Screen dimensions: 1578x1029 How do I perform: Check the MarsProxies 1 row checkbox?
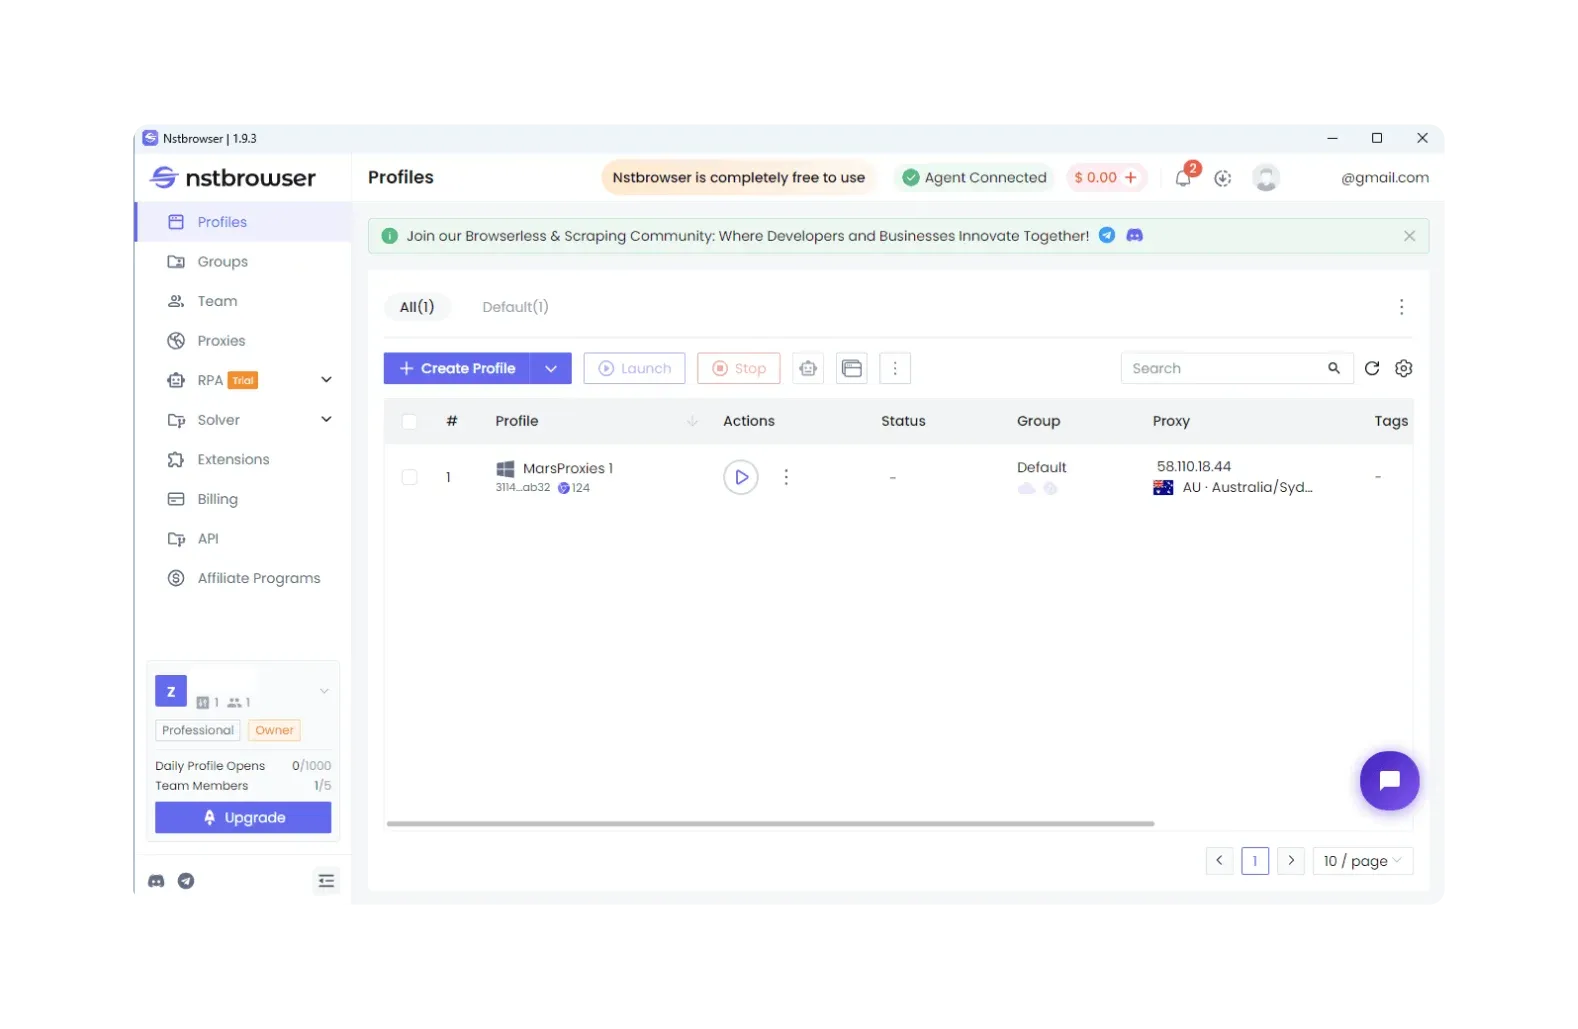(409, 477)
